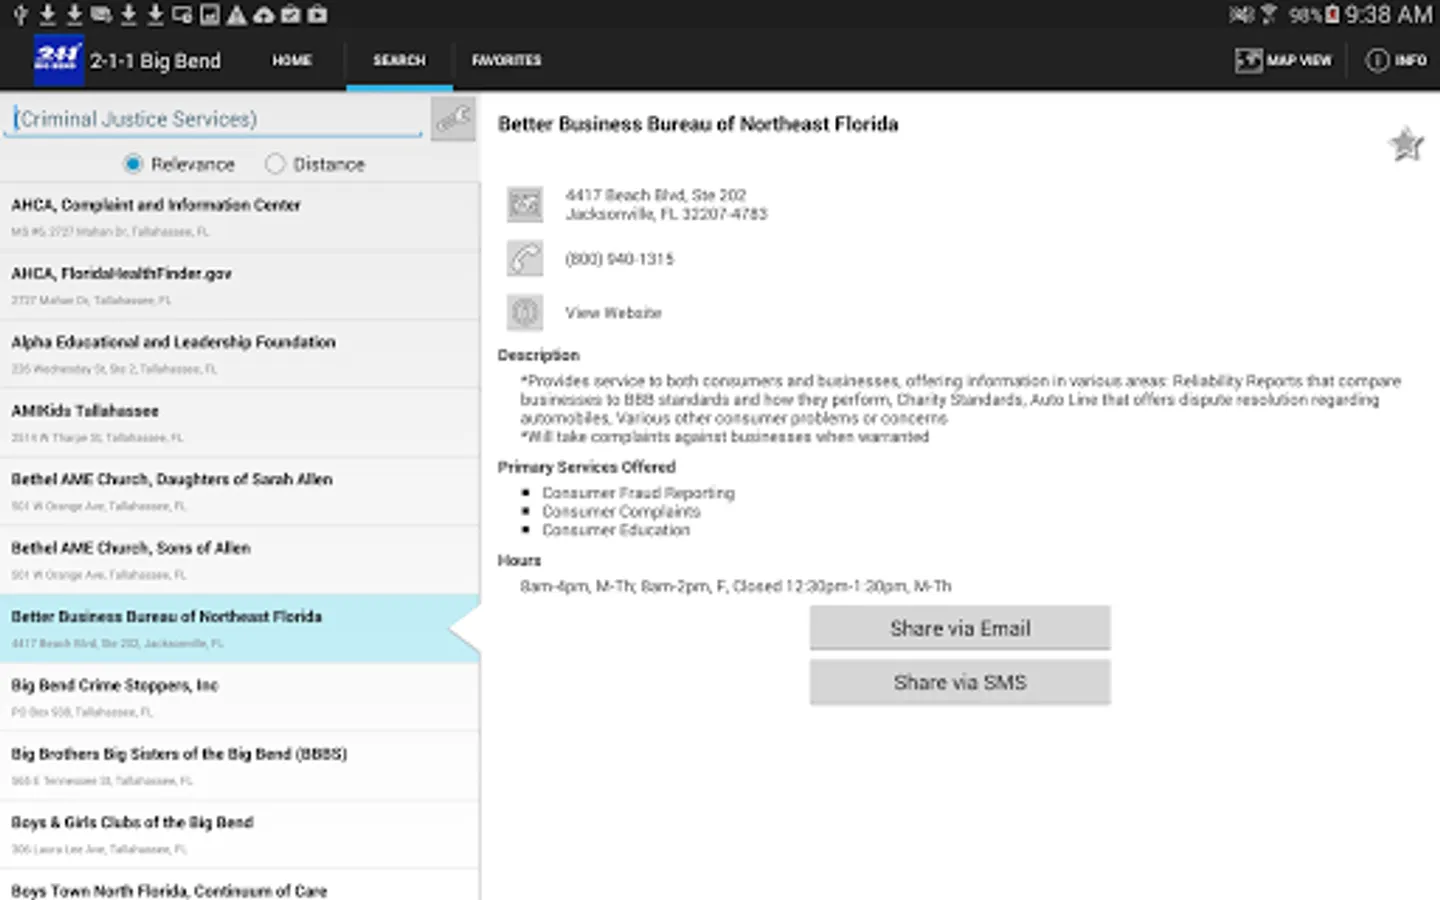The image size is (1440, 900).
Task: Select Better Business Bureau of Northeast Florida row
Action: [240, 629]
